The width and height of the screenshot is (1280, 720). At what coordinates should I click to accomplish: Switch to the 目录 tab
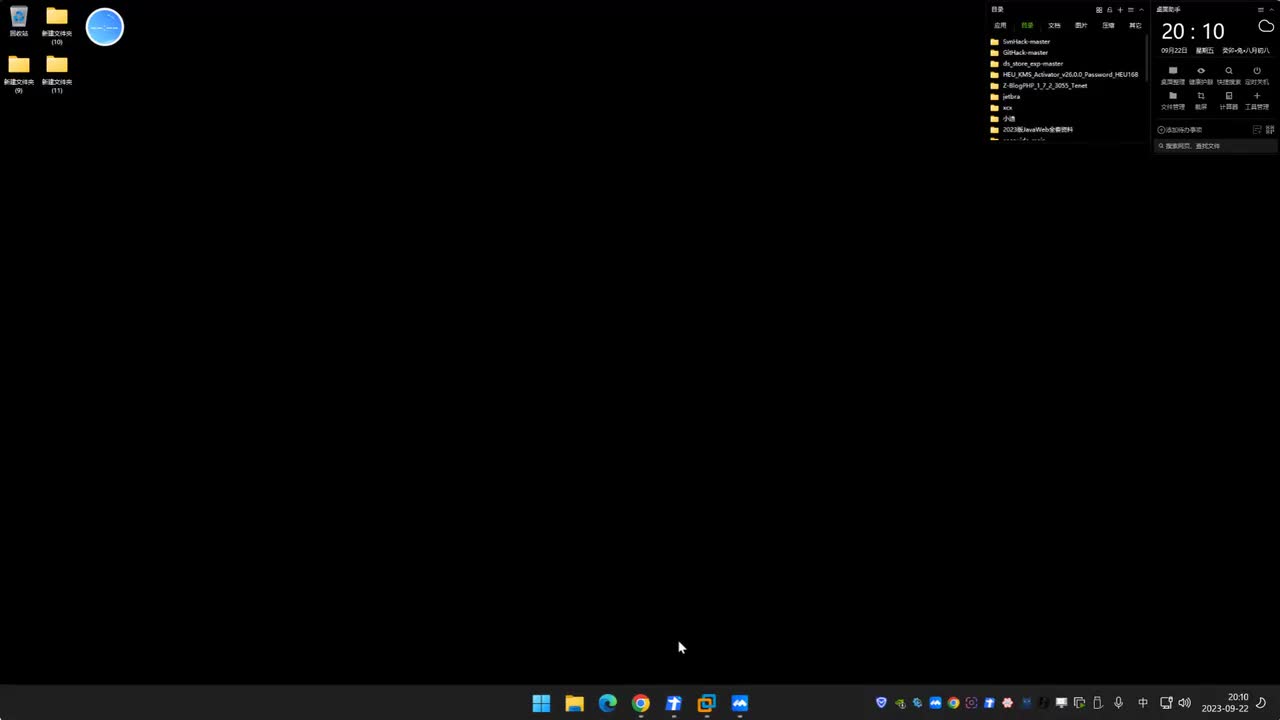point(1027,26)
